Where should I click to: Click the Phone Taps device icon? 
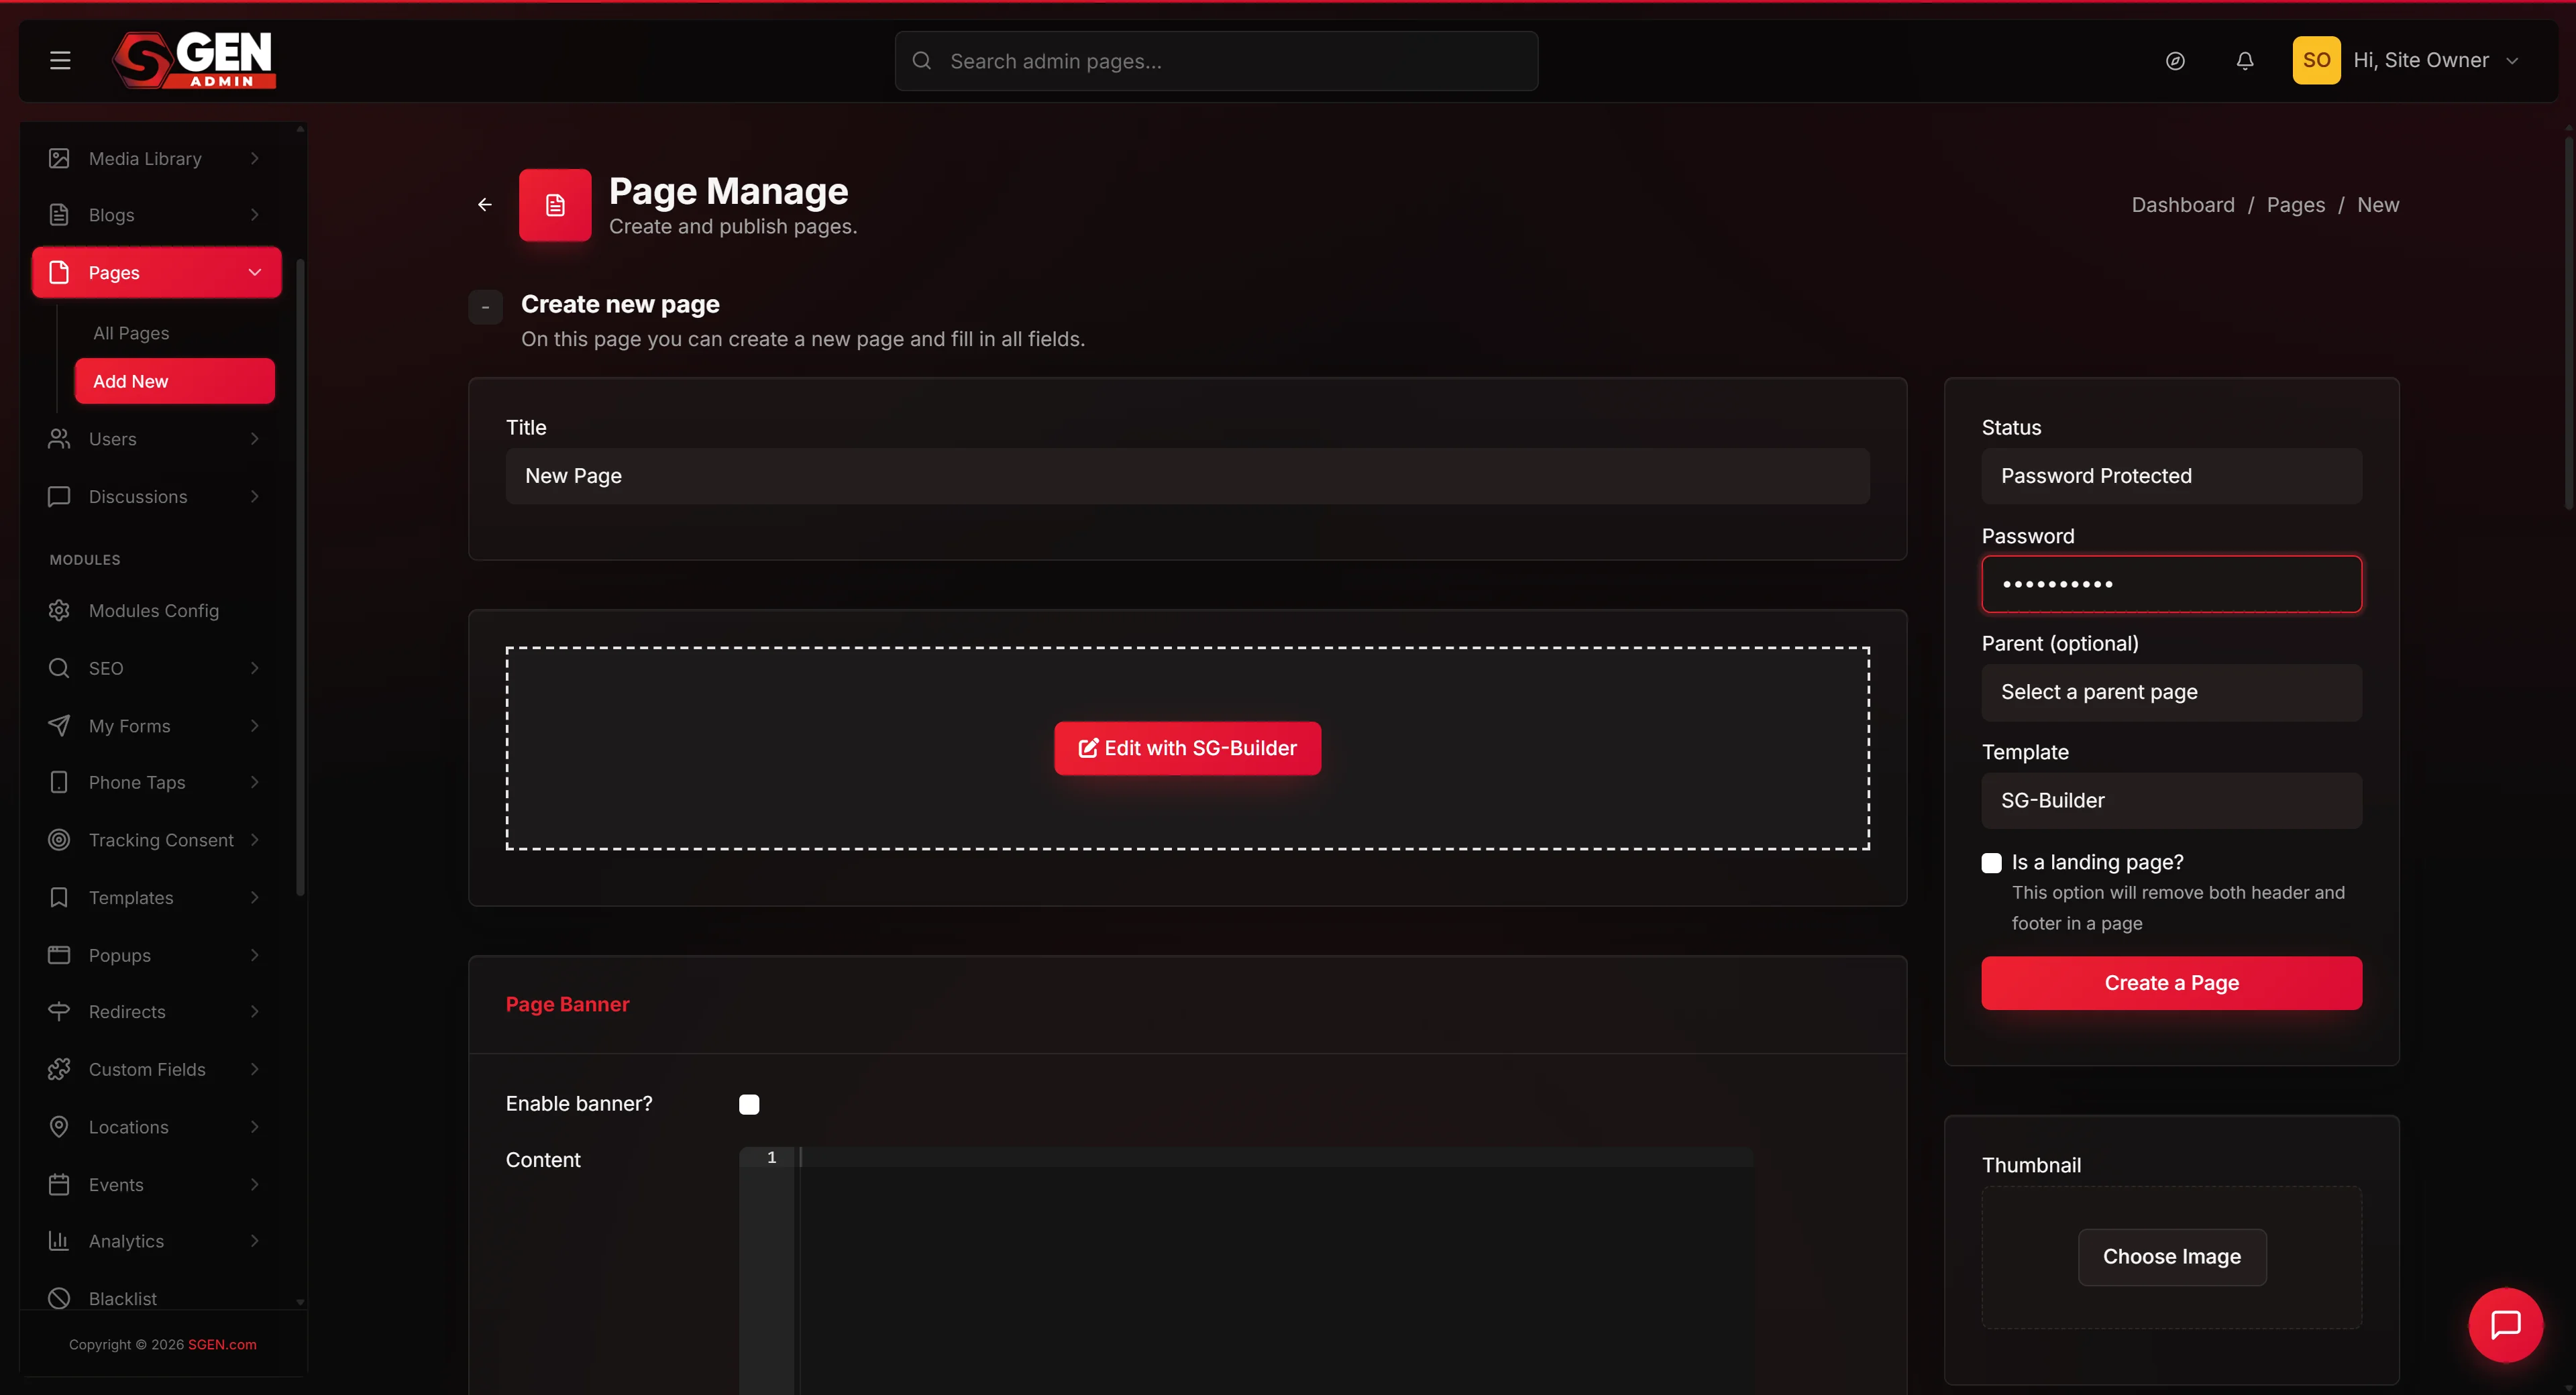(x=59, y=783)
